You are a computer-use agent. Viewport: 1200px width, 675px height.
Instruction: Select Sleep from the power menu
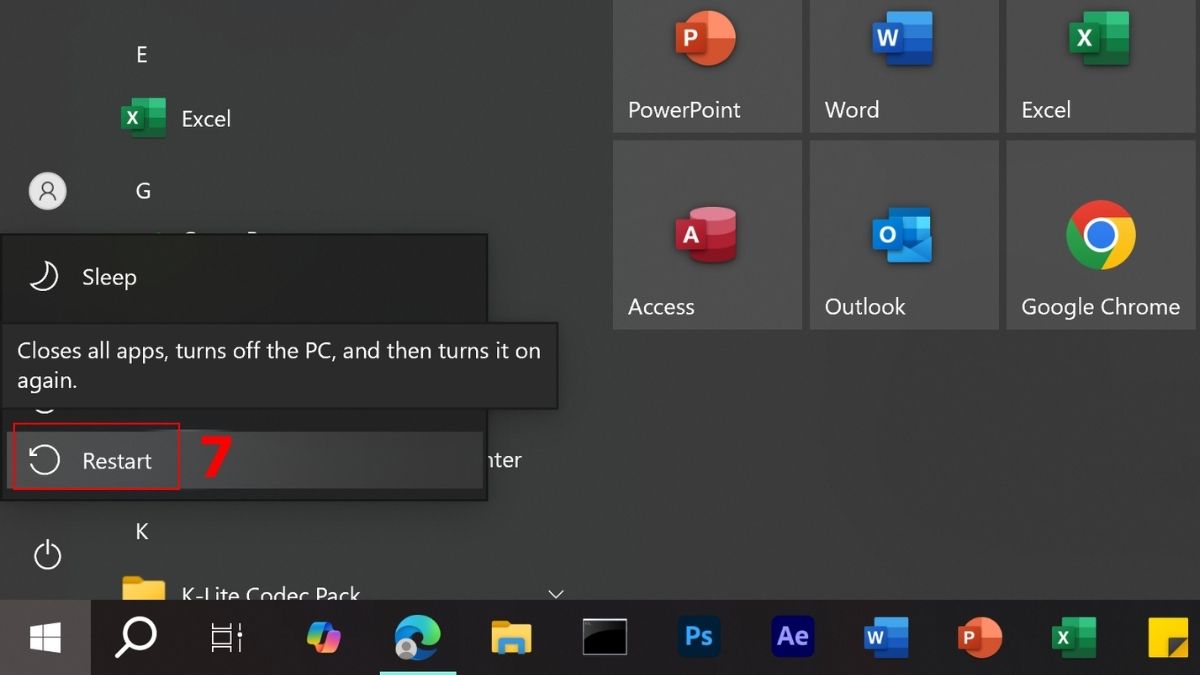coord(109,277)
